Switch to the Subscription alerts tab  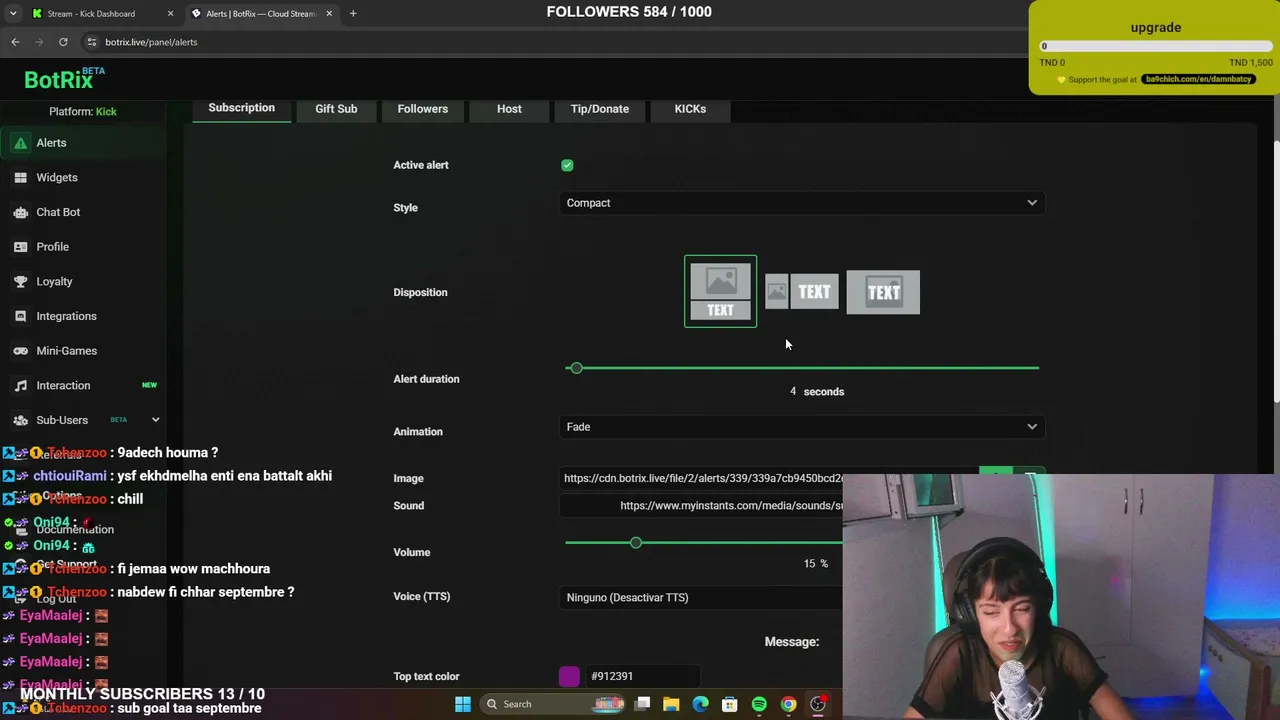pos(241,108)
